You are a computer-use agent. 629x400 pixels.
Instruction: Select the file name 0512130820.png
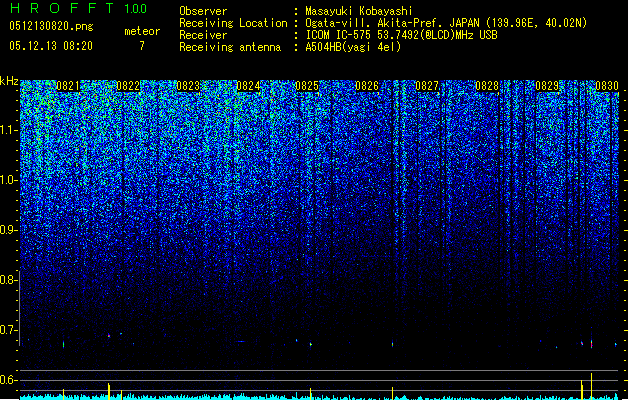click(x=51, y=26)
